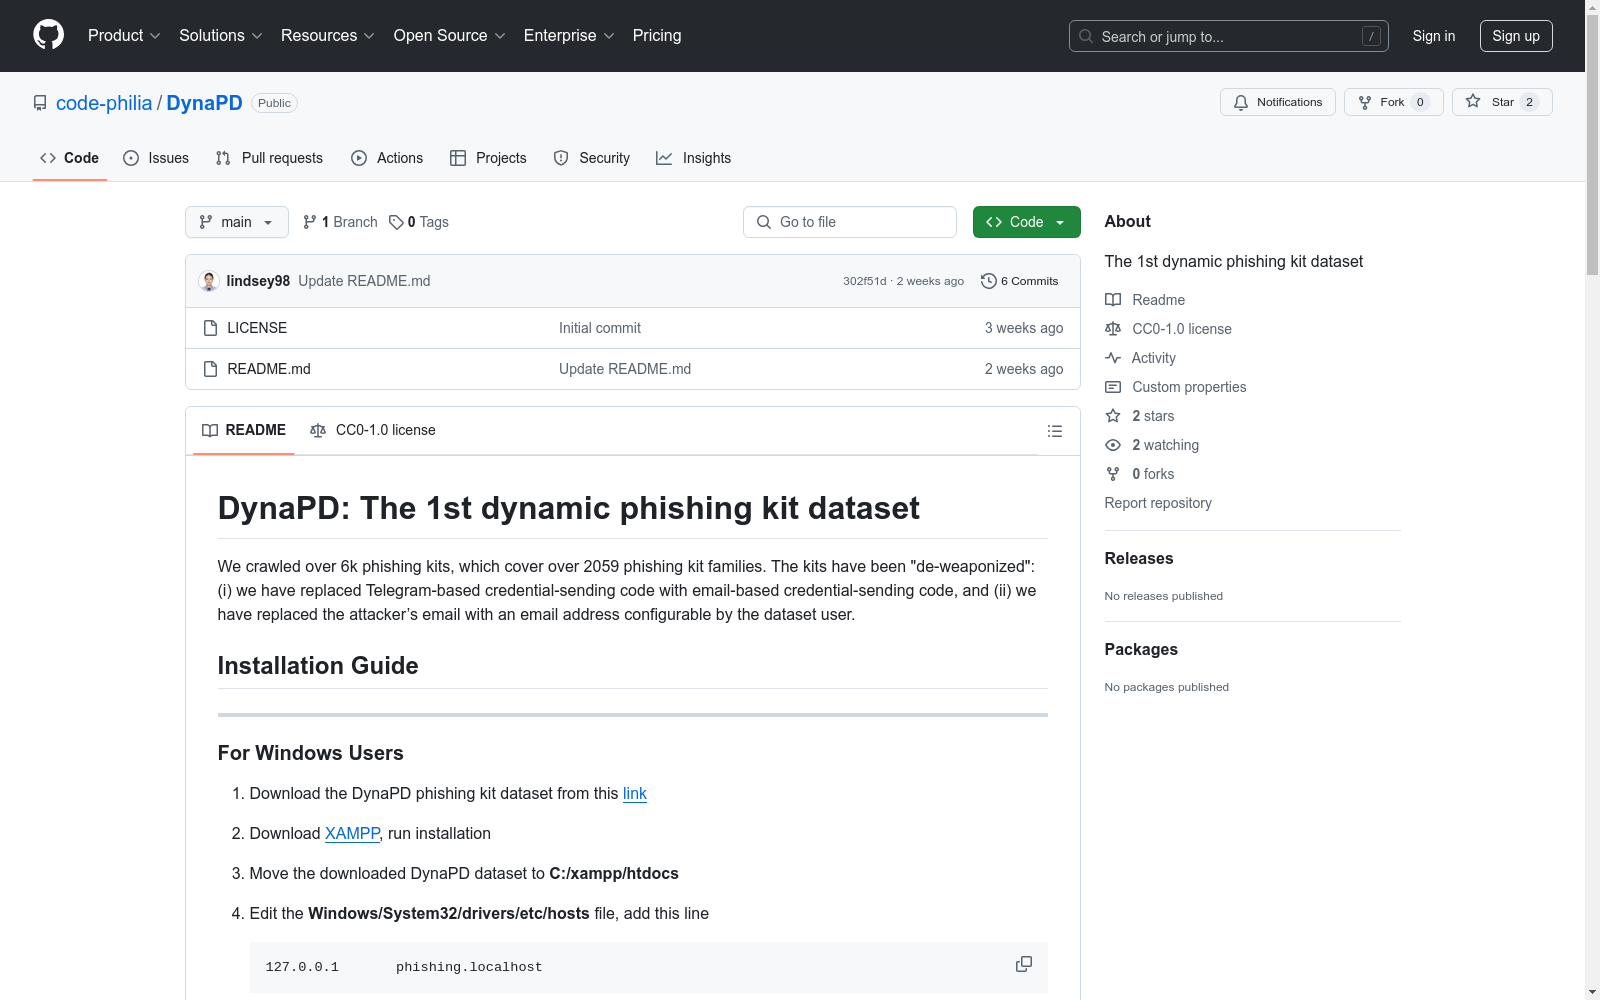Click the XAMPP download link
This screenshot has height=1000, width=1600.
tap(352, 833)
